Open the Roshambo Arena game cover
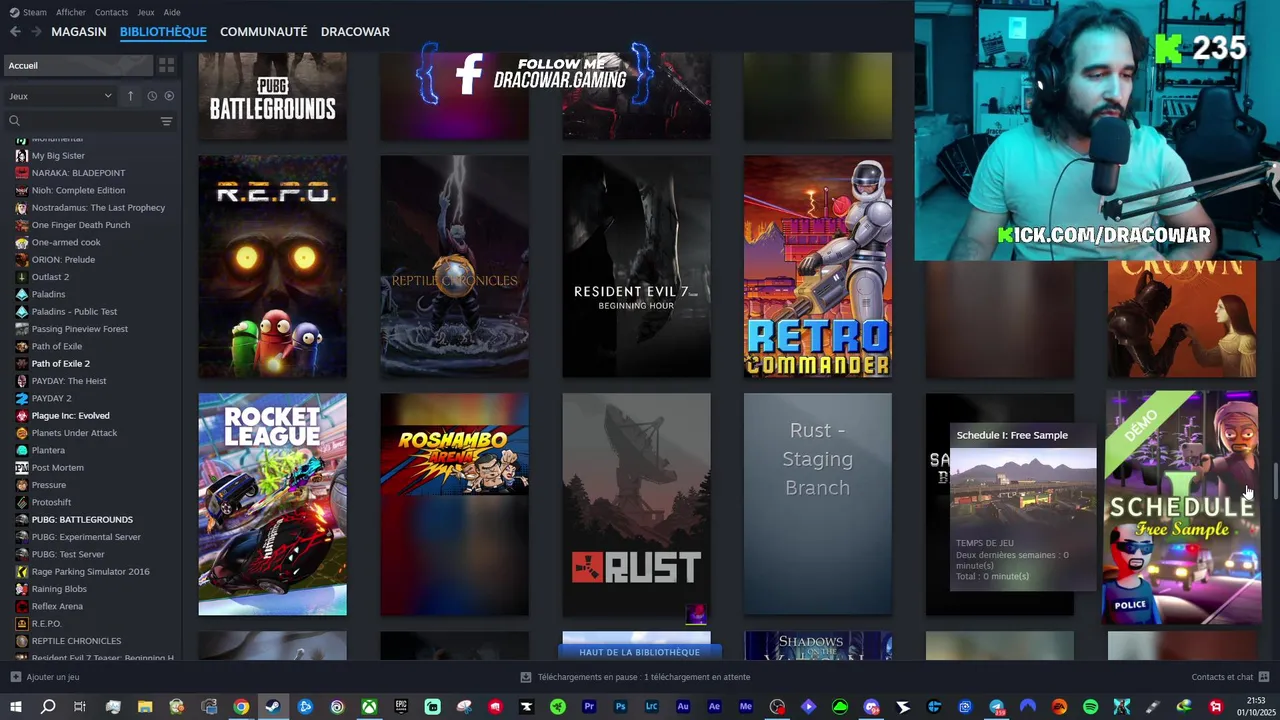 tap(454, 504)
